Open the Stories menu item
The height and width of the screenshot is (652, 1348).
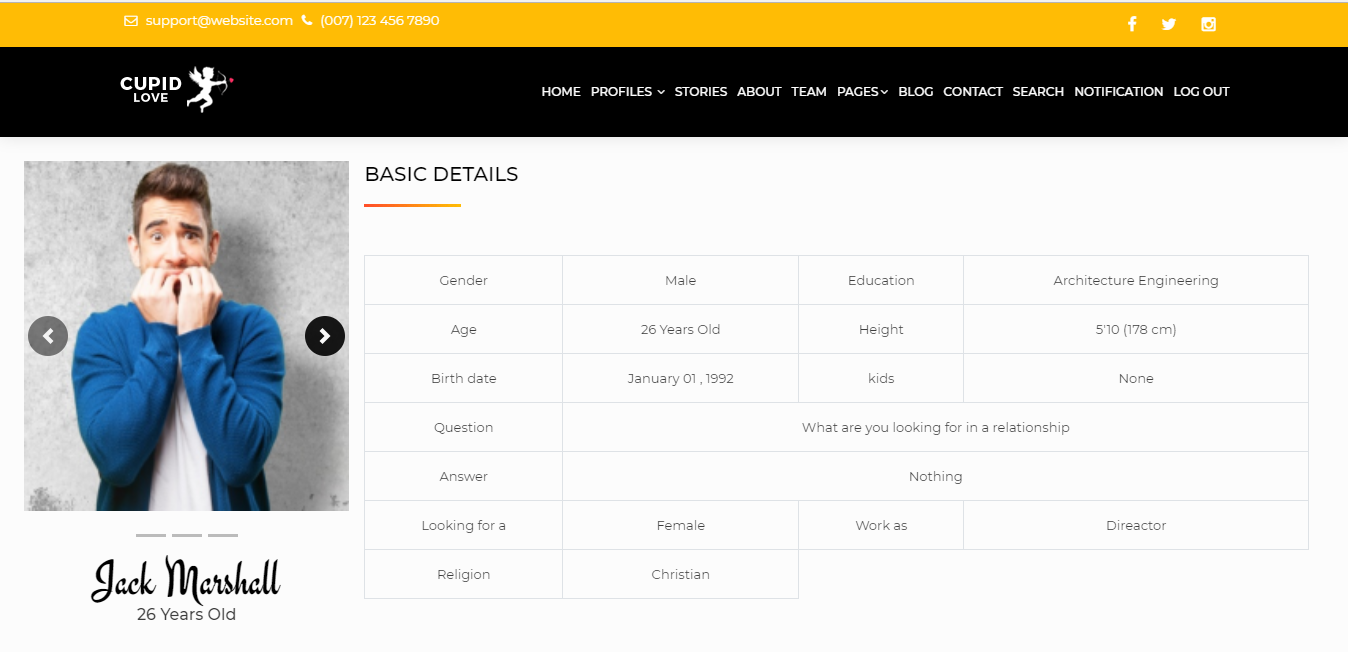[701, 92]
